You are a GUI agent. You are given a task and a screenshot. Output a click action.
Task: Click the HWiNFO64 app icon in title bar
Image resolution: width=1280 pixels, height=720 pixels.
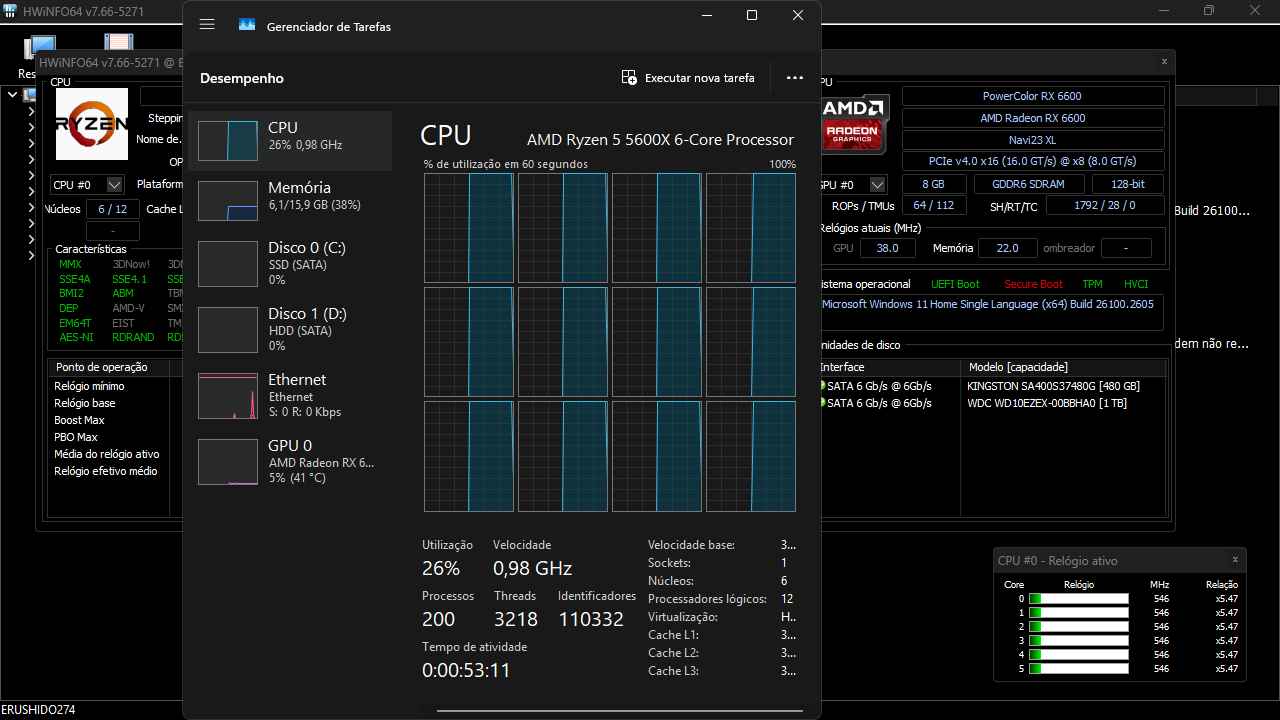click(x=8, y=9)
